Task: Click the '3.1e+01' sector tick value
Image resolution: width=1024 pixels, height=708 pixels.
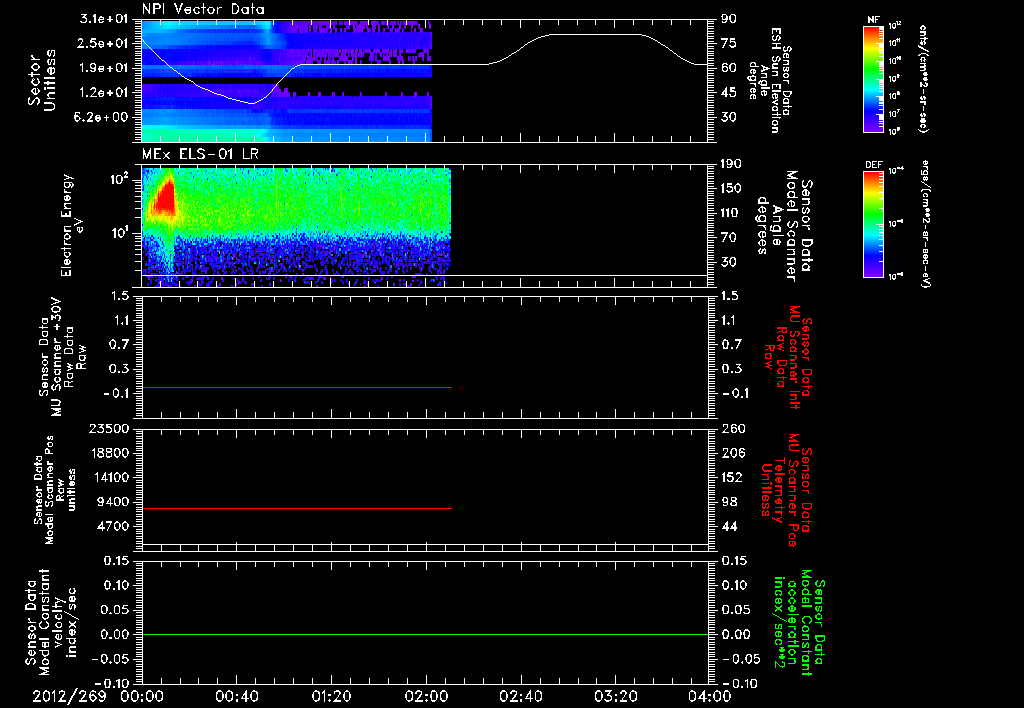Action: 103,19
